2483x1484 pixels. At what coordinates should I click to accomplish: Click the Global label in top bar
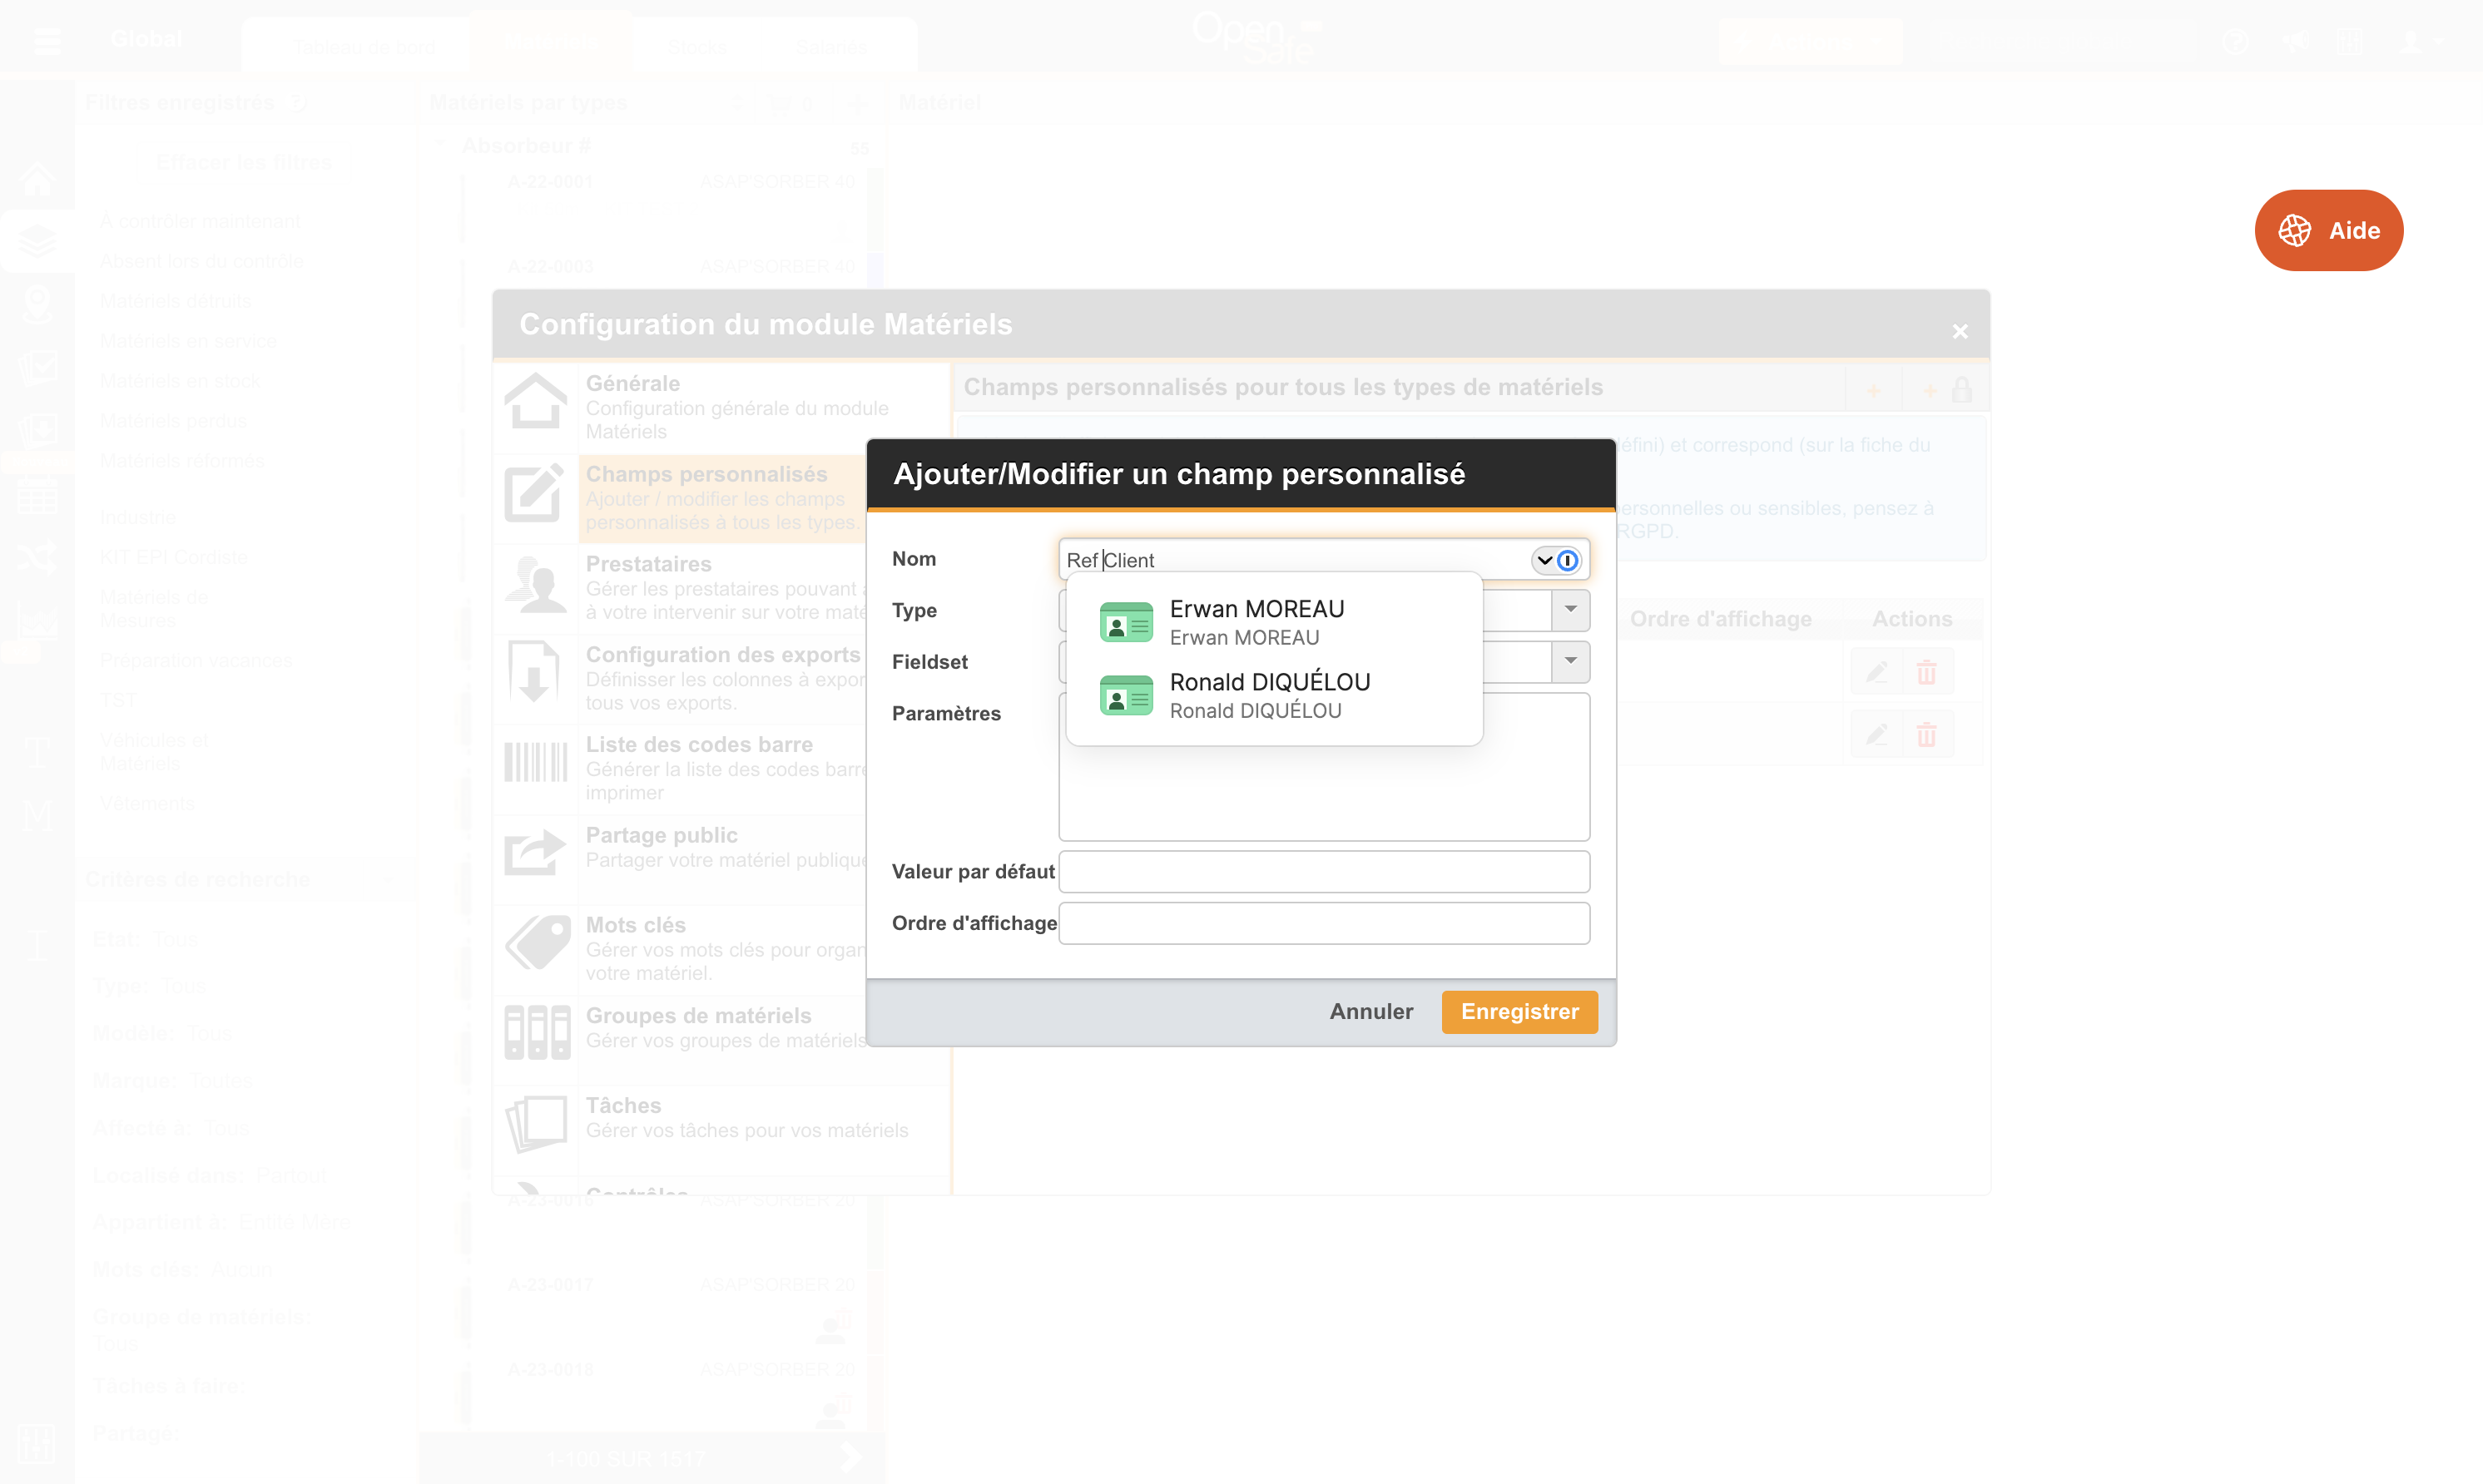pos(146,38)
